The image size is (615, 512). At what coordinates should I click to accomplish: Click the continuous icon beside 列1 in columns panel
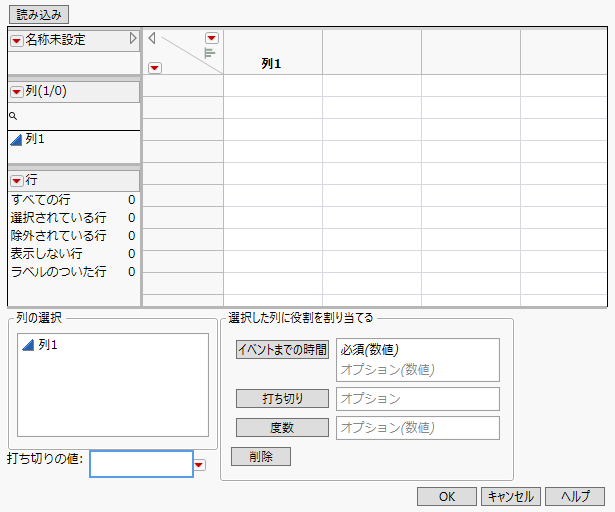16,140
